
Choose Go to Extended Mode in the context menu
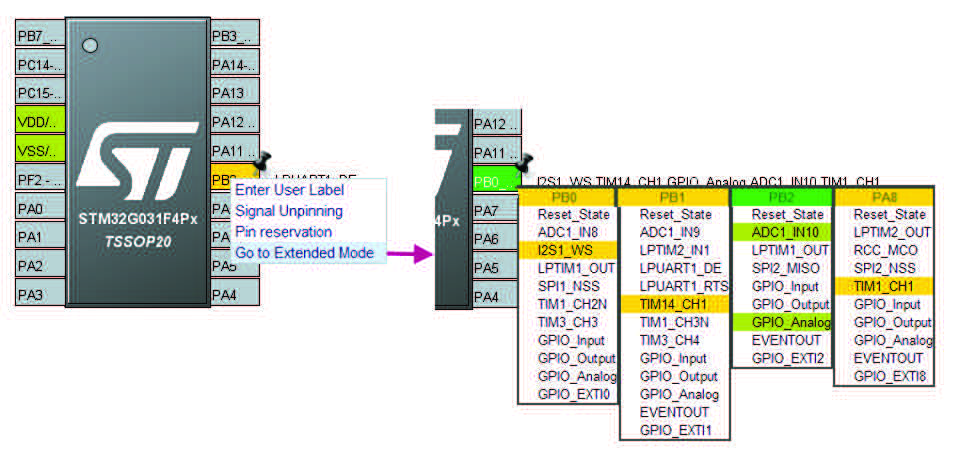[305, 252]
